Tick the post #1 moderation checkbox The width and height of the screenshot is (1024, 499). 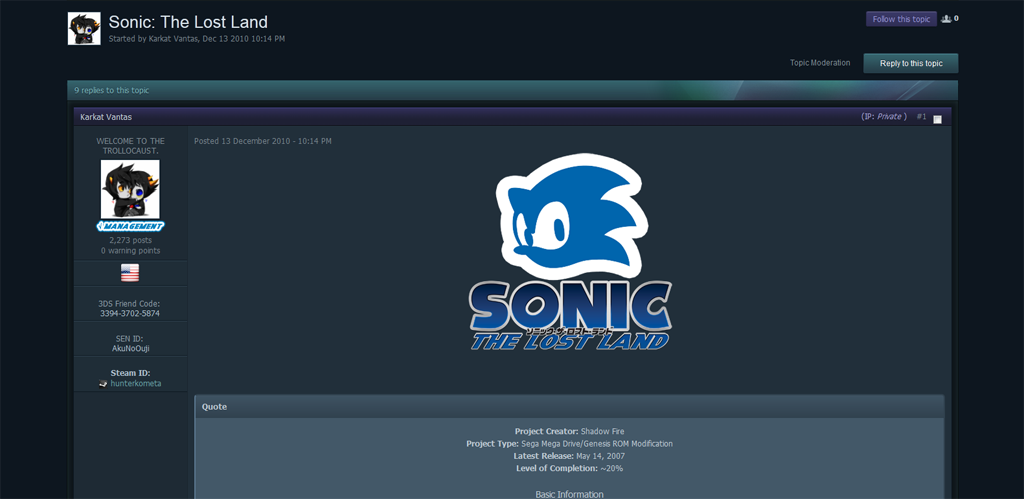[x=938, y=120]
